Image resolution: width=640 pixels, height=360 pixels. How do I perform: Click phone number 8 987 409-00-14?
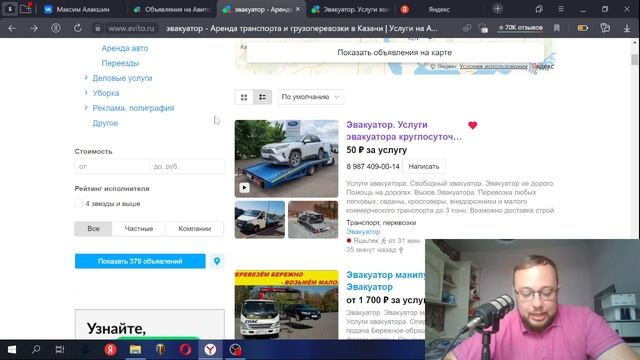pyautogui.click(x=373, y=167)
